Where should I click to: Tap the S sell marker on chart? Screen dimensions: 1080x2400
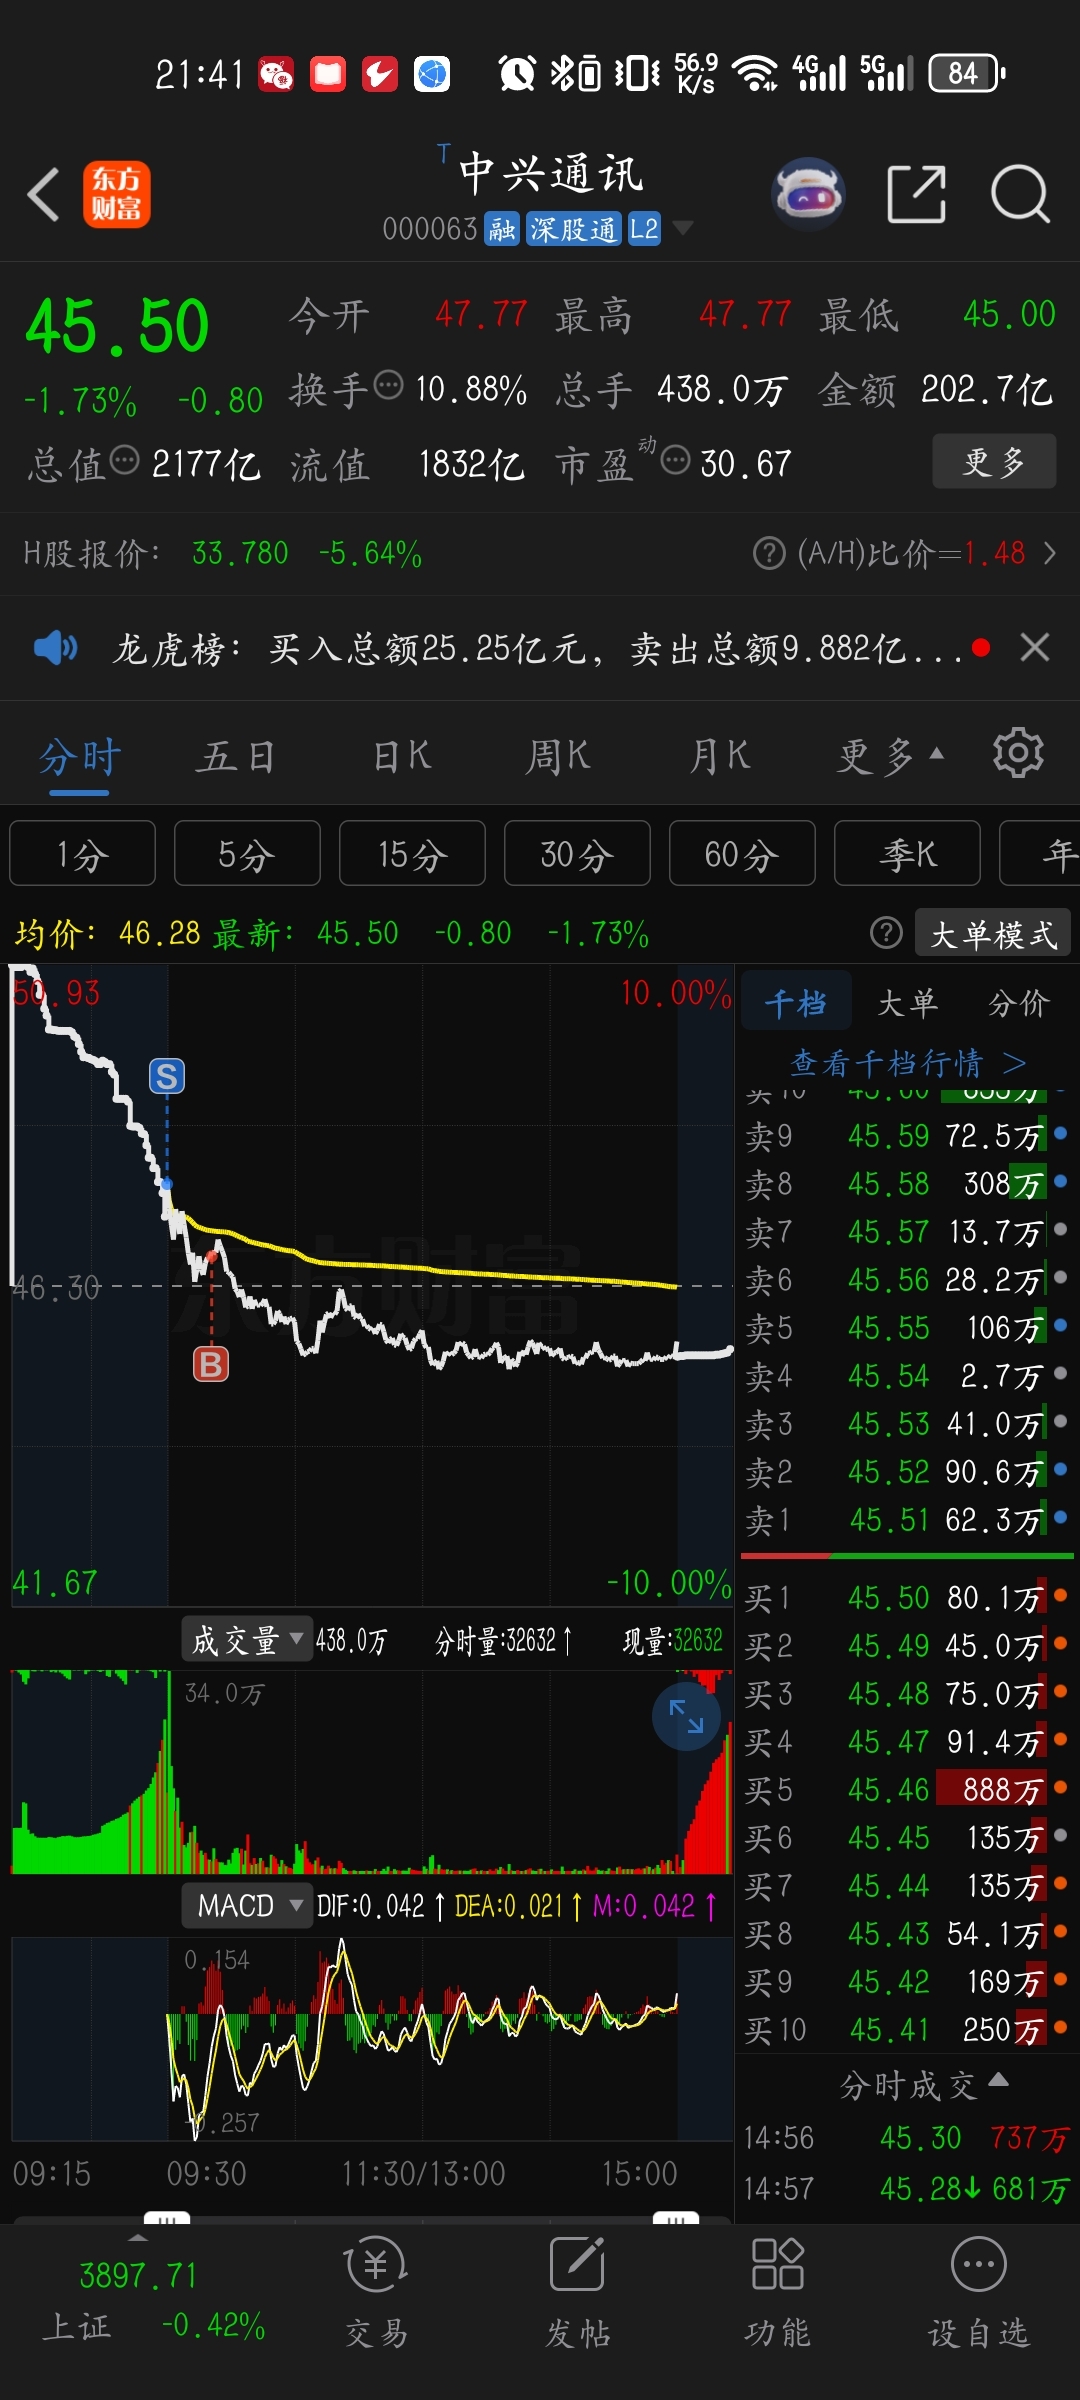[167, 1076]
